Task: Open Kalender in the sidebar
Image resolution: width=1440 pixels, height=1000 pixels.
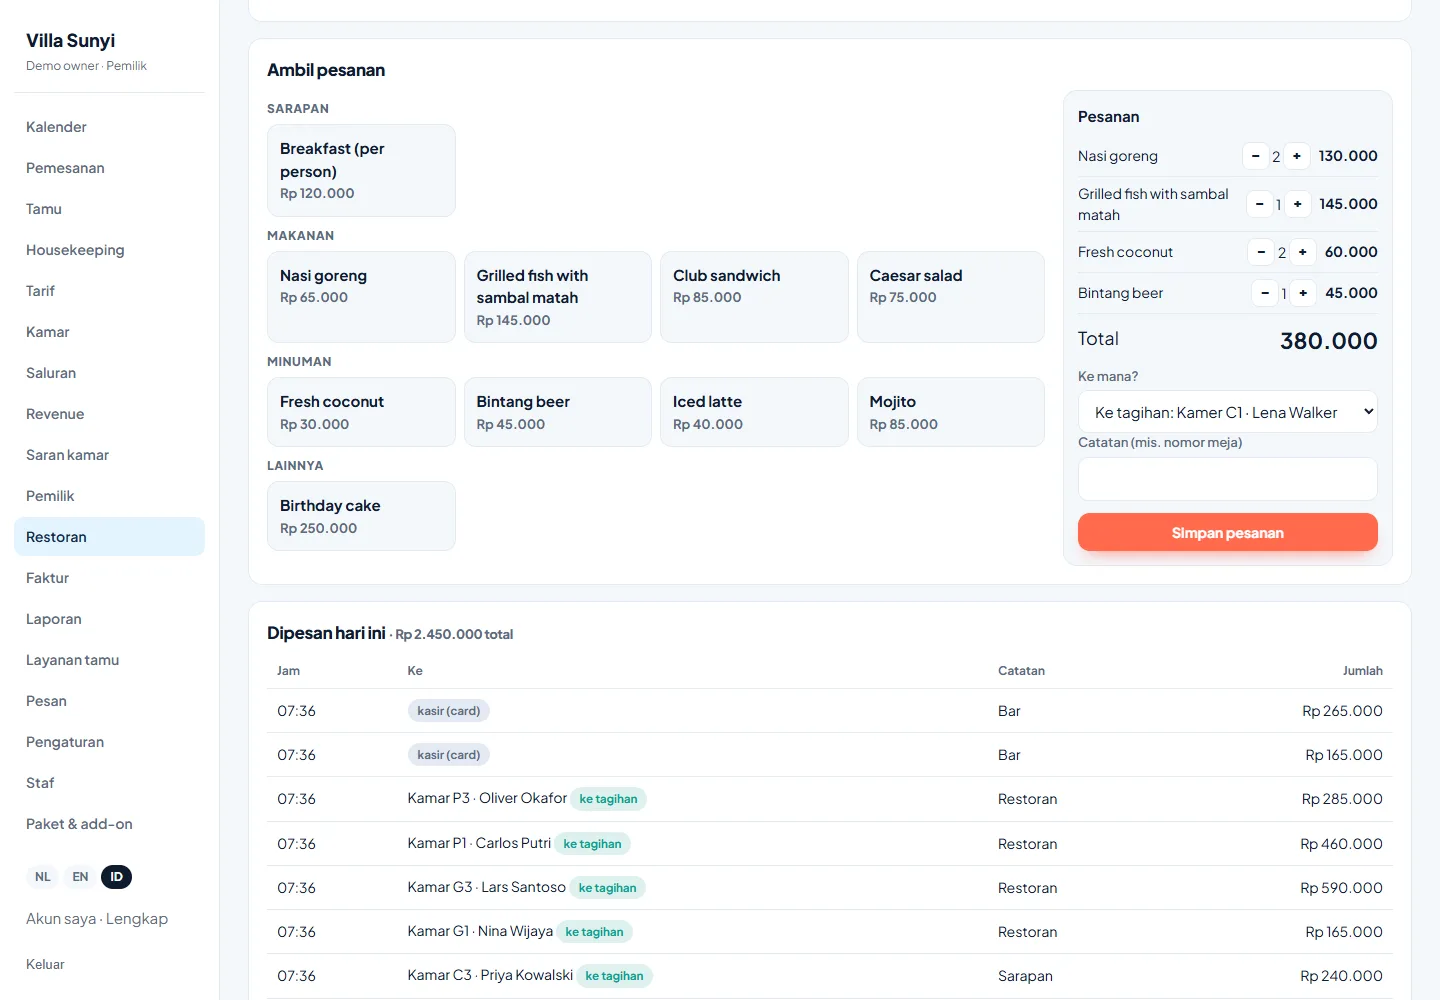Action: (109, 127)
